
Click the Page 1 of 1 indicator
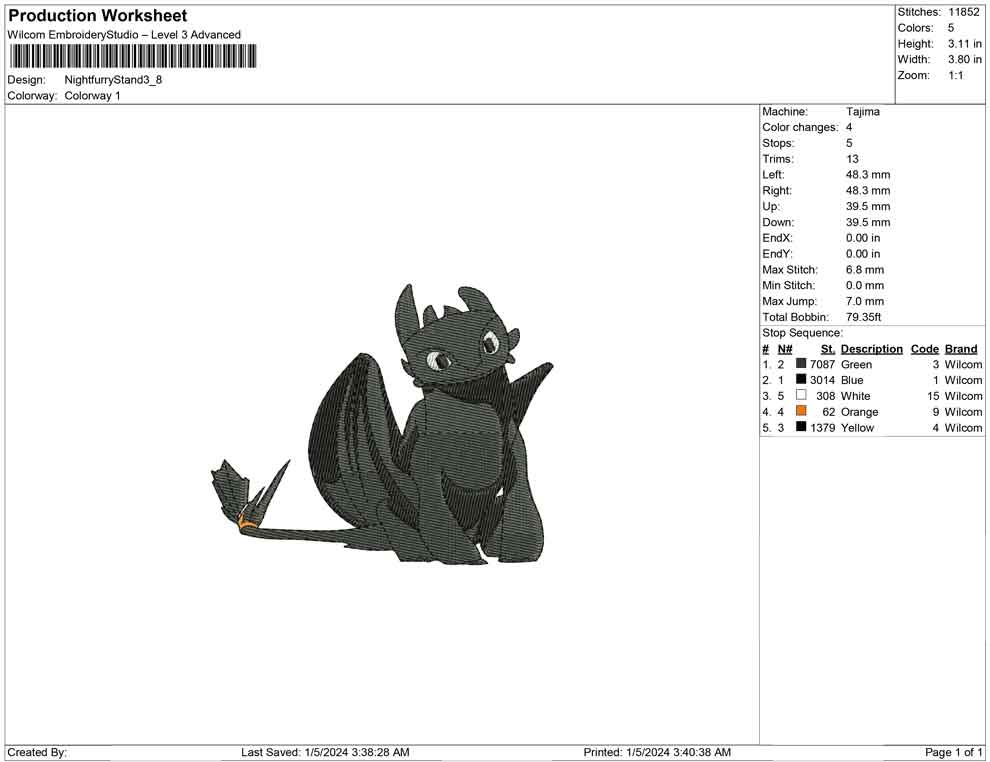953,752
